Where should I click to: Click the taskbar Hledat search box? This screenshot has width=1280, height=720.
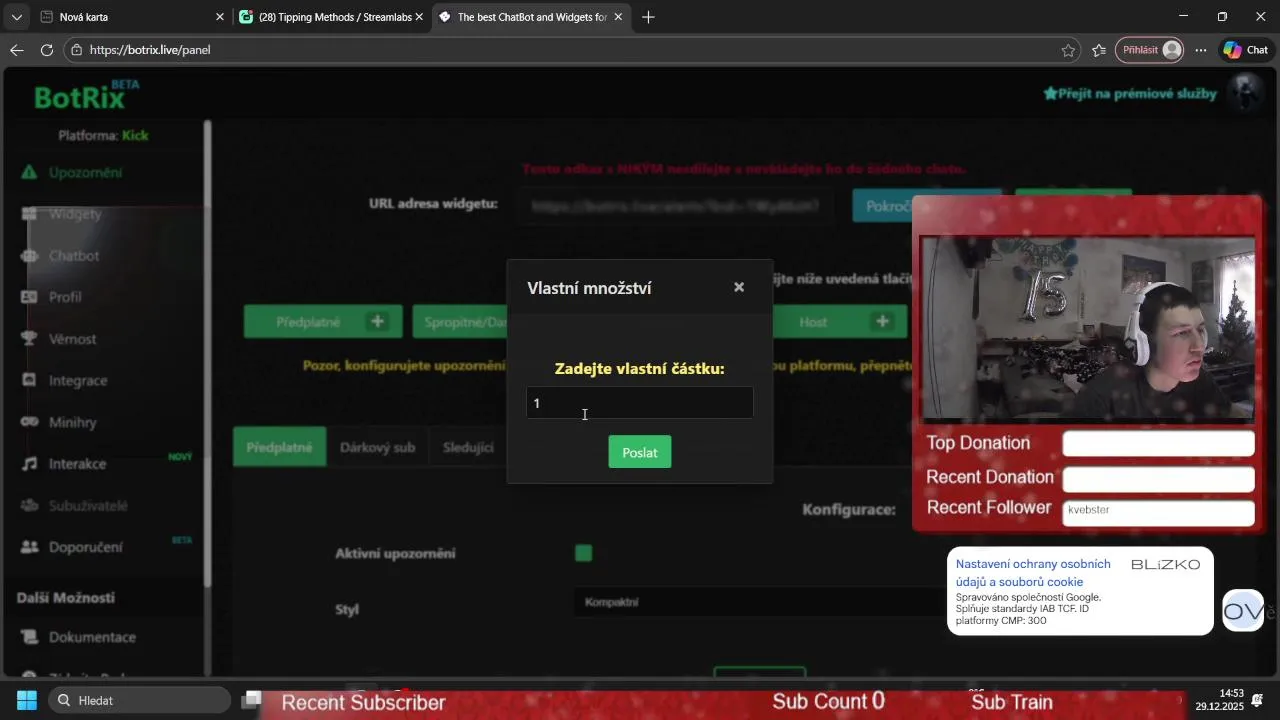[139, 700]
